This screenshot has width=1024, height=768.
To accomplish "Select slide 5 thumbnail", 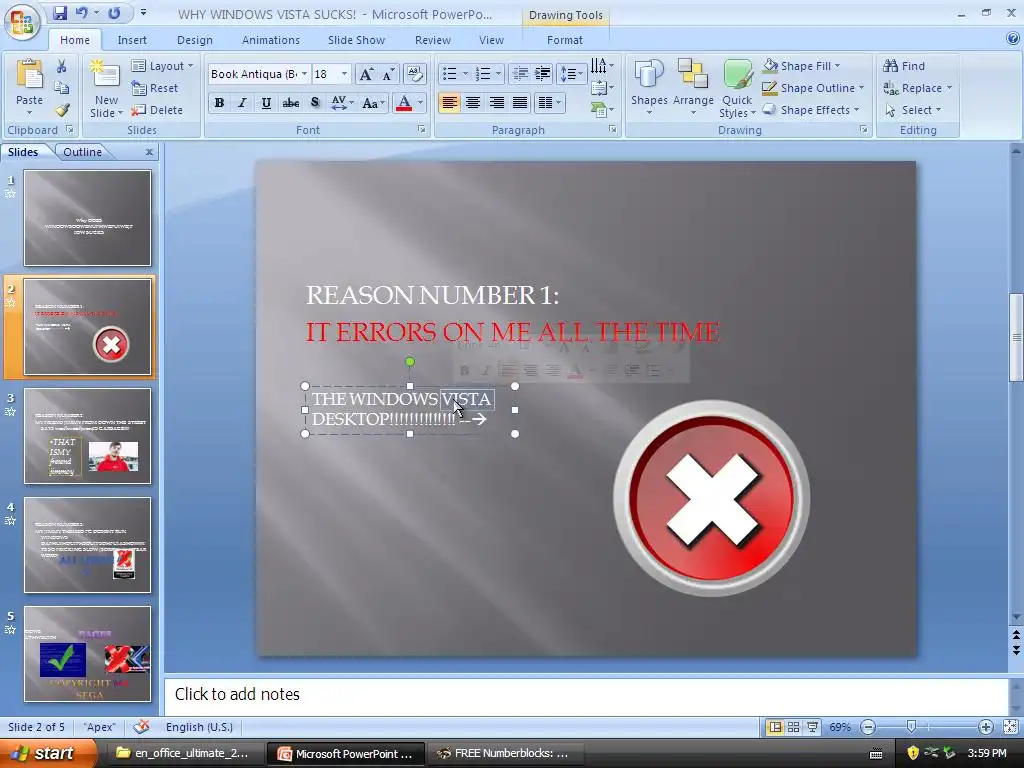I will point(88,654).
